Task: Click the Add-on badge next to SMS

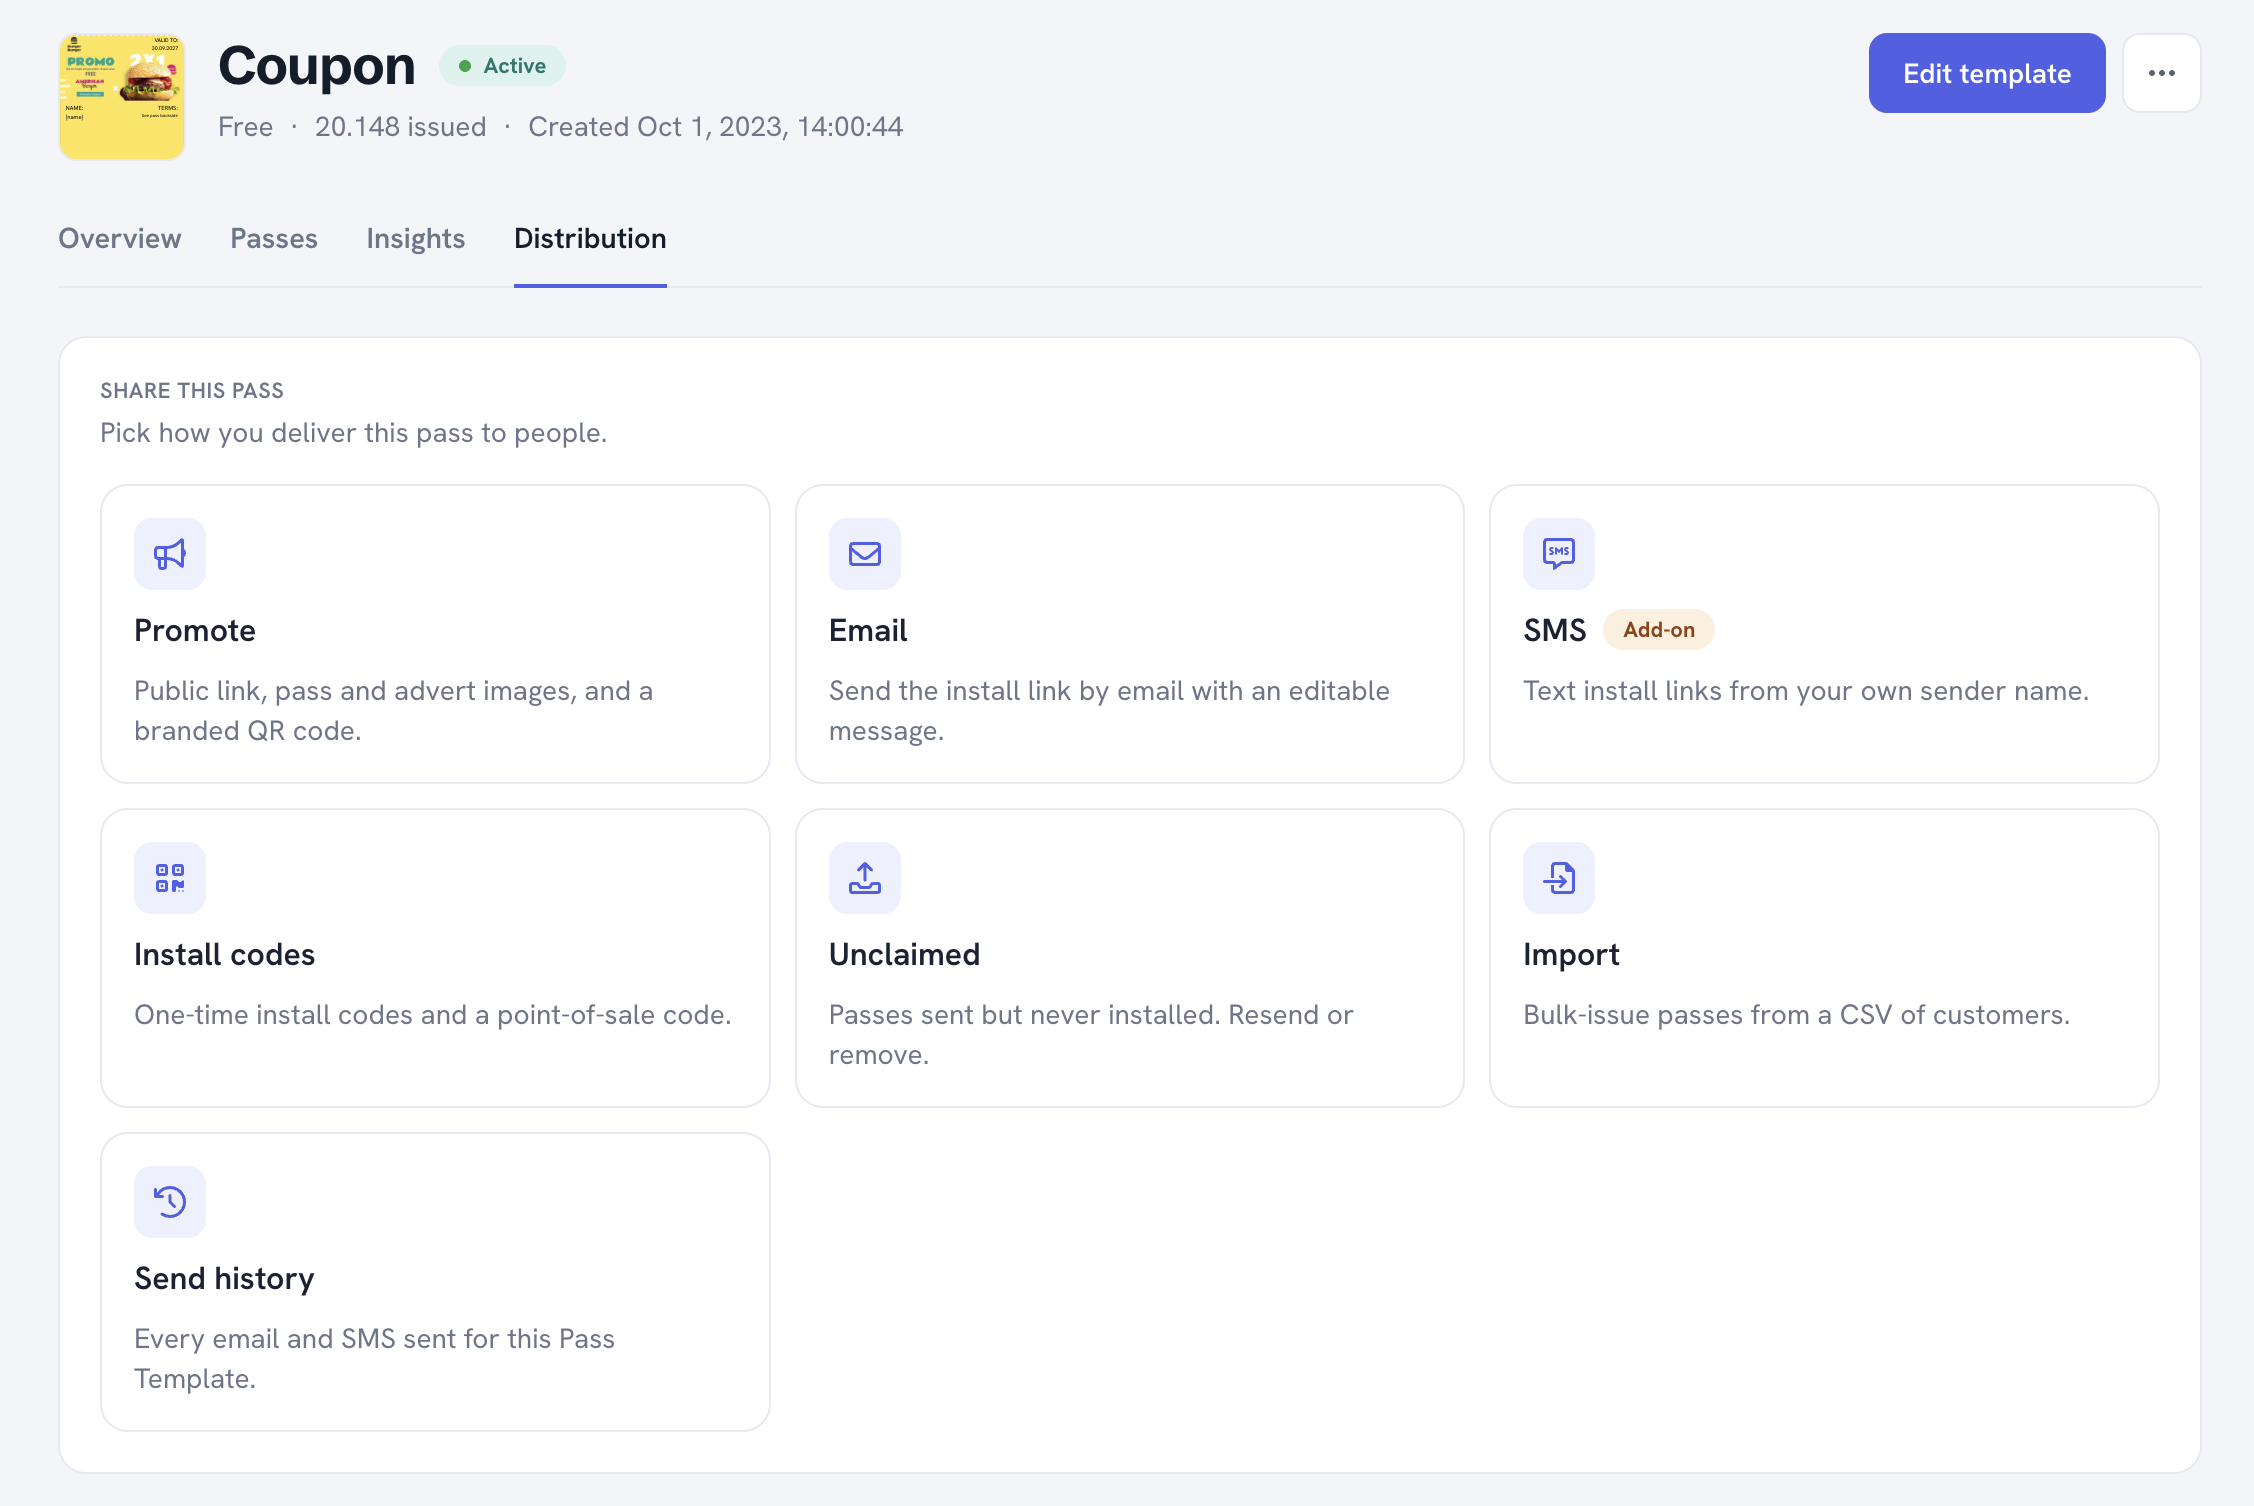Action: (1659, 630)
